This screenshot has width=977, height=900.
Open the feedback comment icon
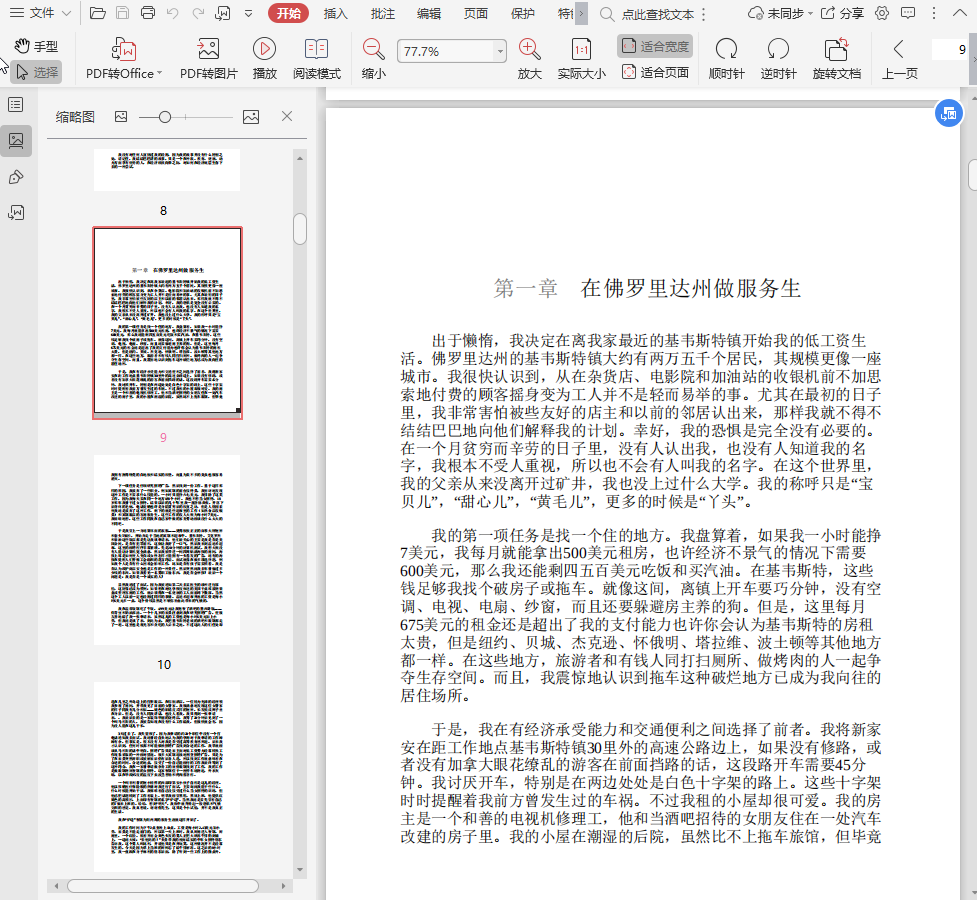point(908,13)
